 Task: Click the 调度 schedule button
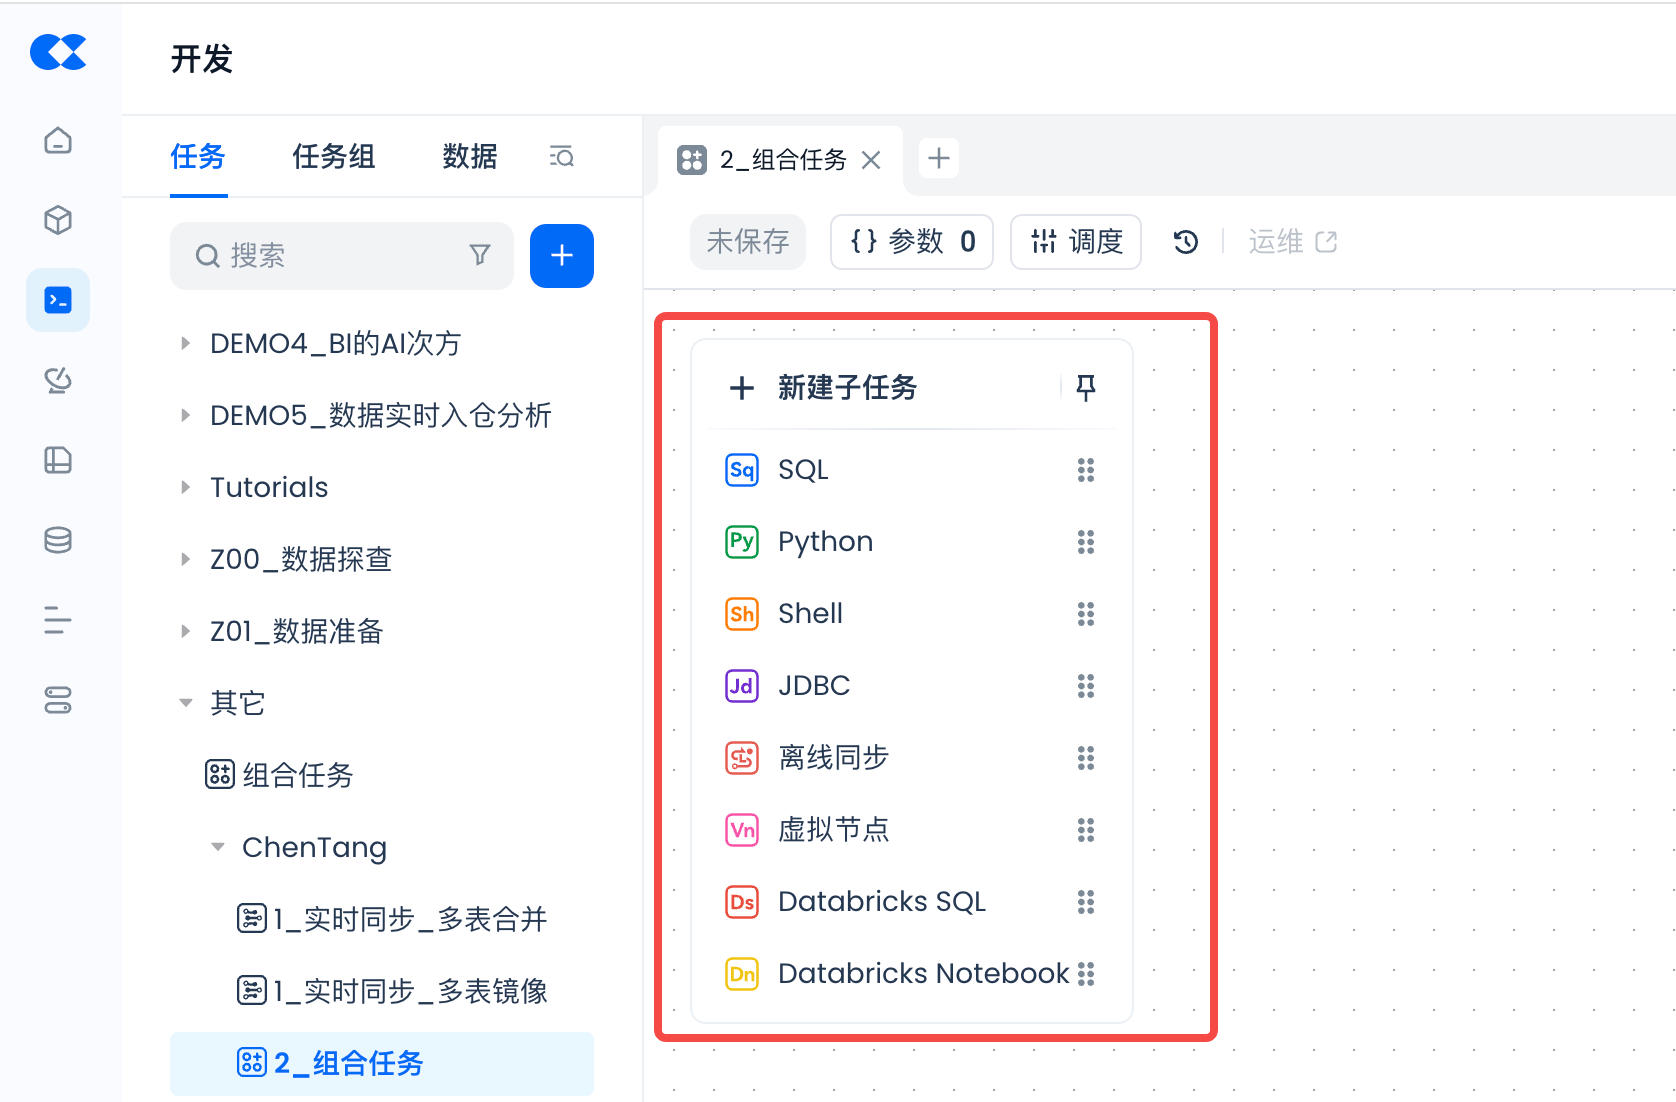(1076, 242)
